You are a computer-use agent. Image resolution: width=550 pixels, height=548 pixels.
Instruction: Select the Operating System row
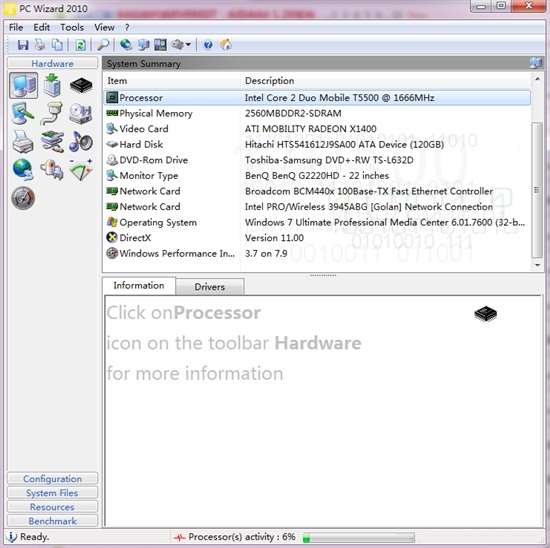coord(317,222)
